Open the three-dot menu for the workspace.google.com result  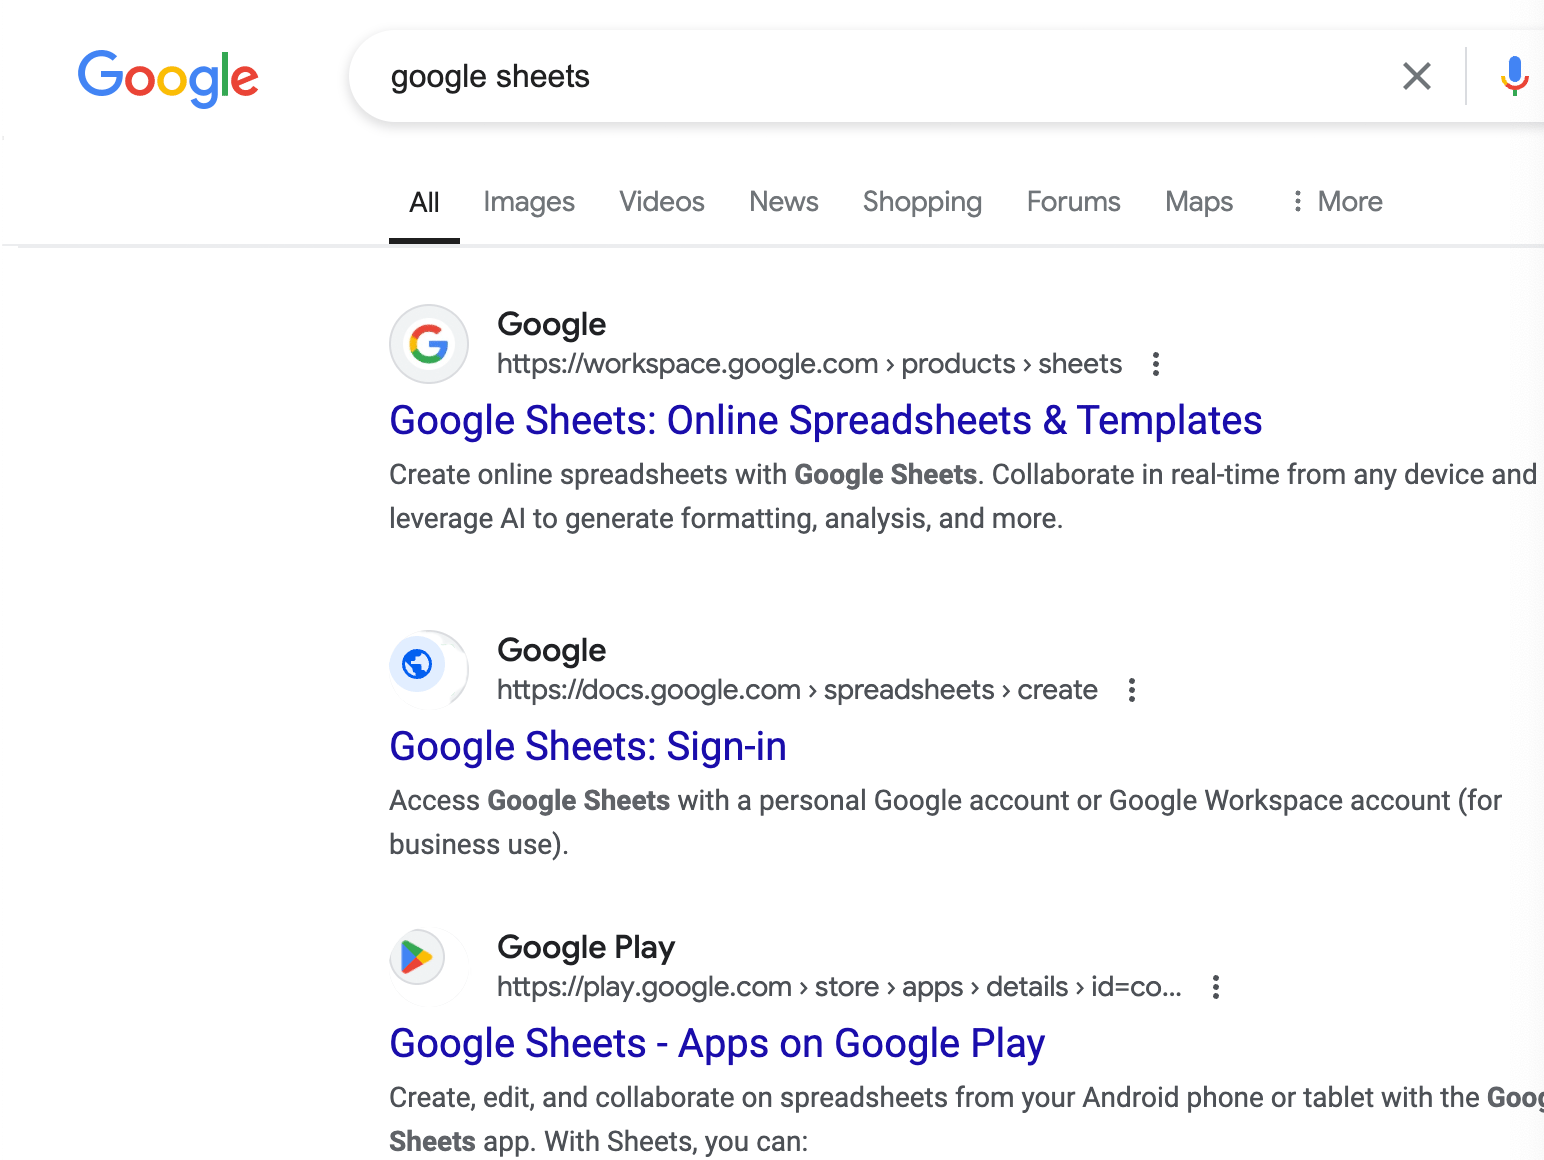1155,365
